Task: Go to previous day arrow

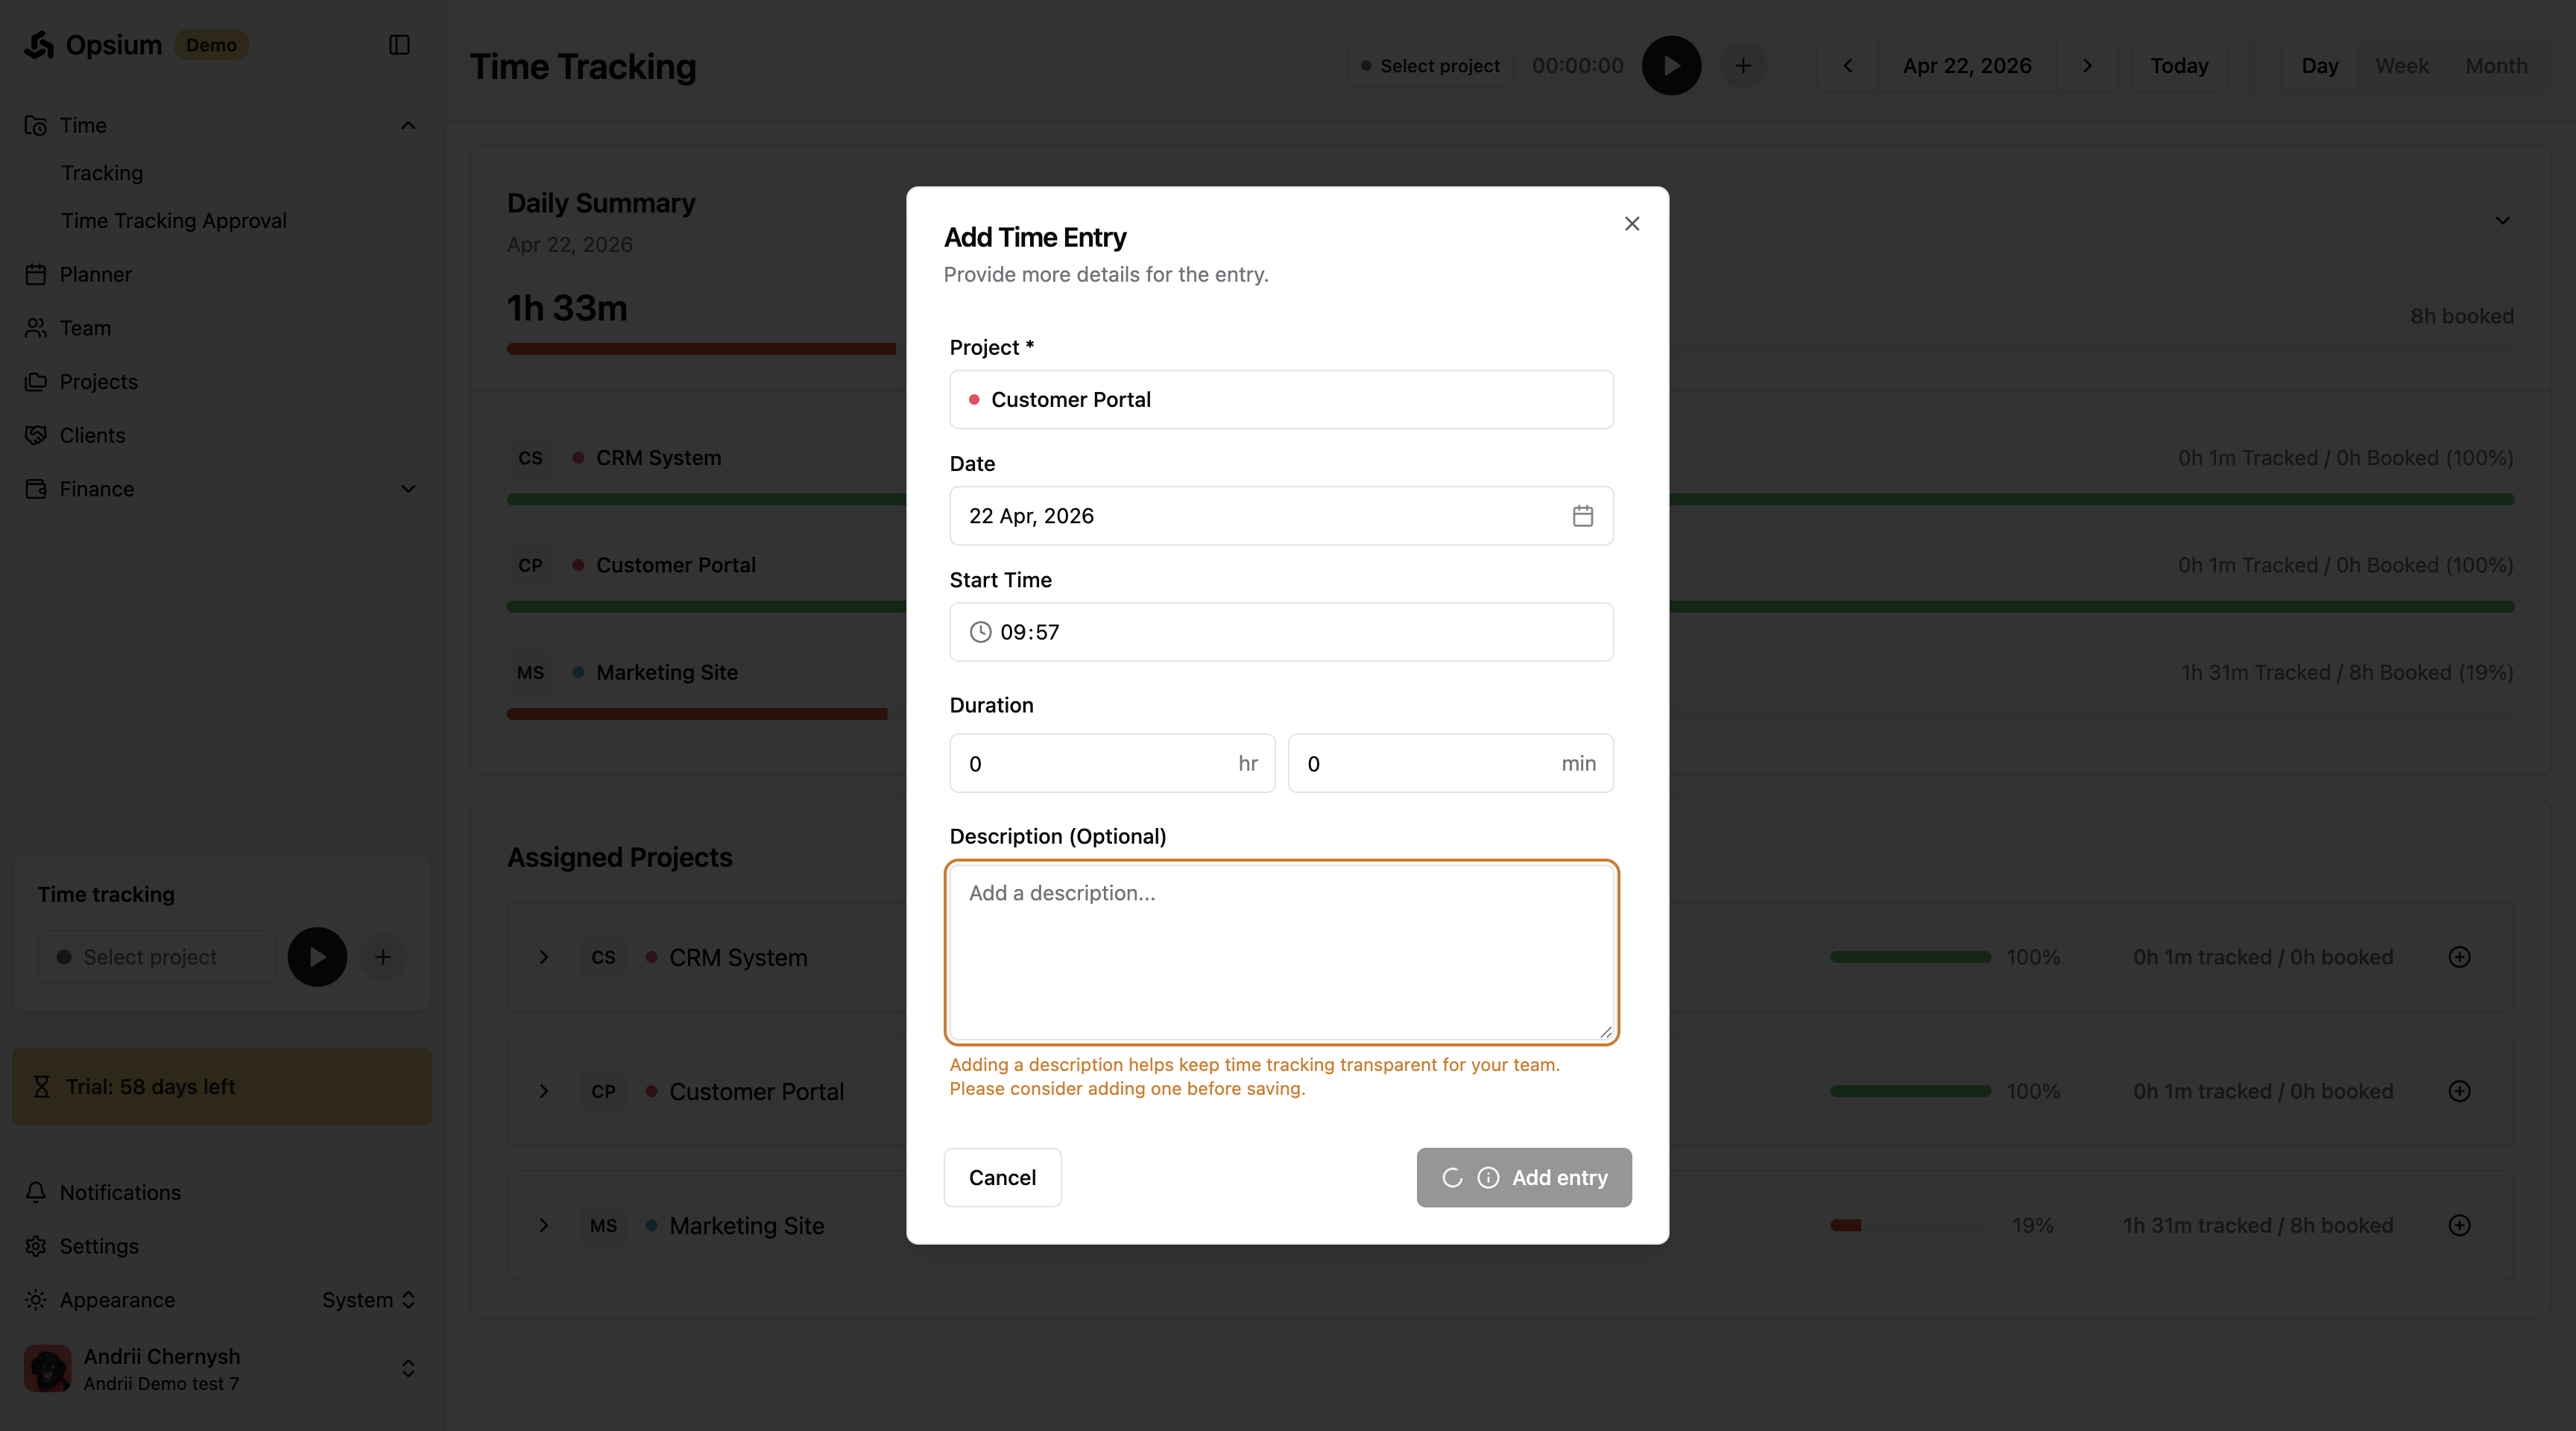Action: point(1847,66)
